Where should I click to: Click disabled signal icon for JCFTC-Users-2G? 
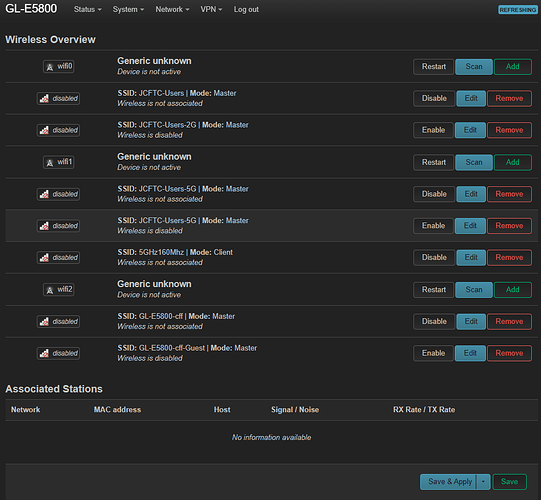click(x=58, y=130)
